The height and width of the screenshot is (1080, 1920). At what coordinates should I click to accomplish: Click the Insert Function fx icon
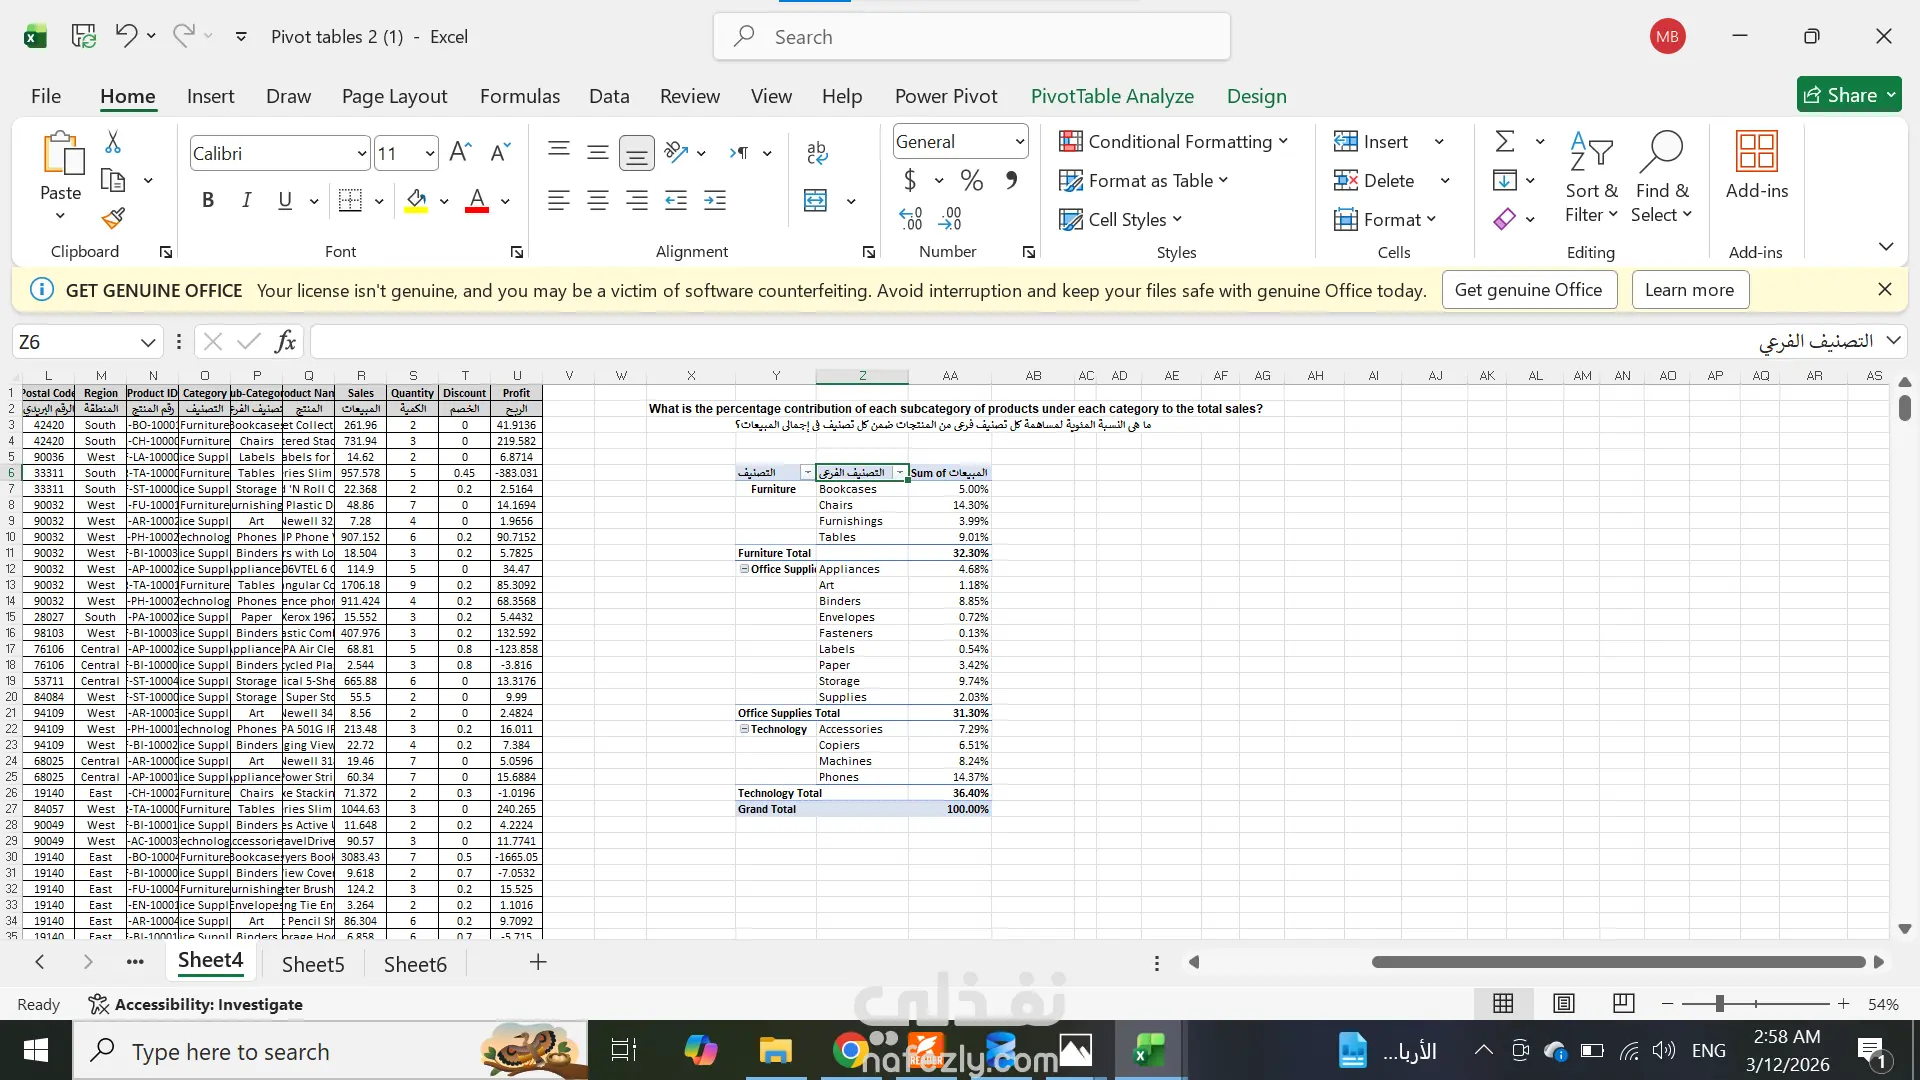click(x=285, y=342)
